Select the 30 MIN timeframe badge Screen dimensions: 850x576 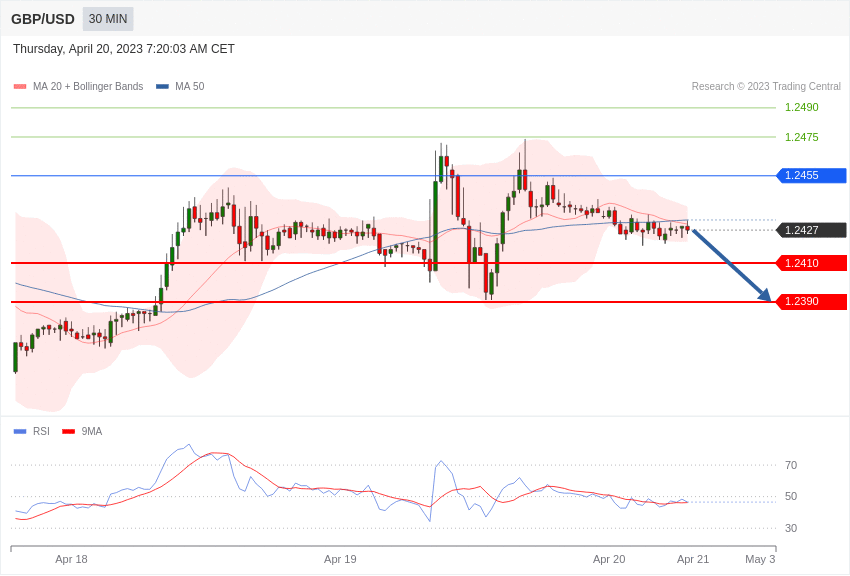coord(108,19)
